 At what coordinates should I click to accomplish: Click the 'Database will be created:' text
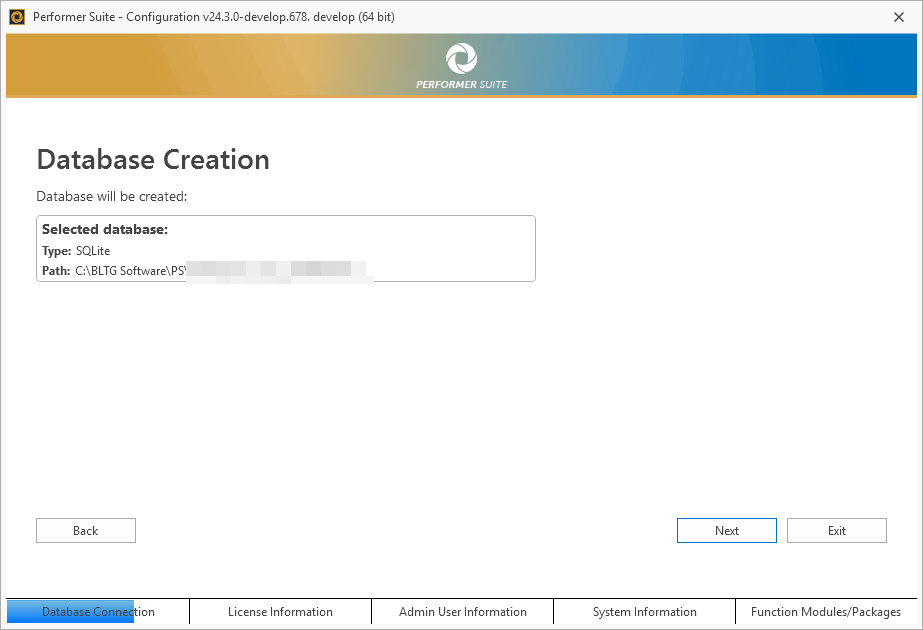(112, 196)
